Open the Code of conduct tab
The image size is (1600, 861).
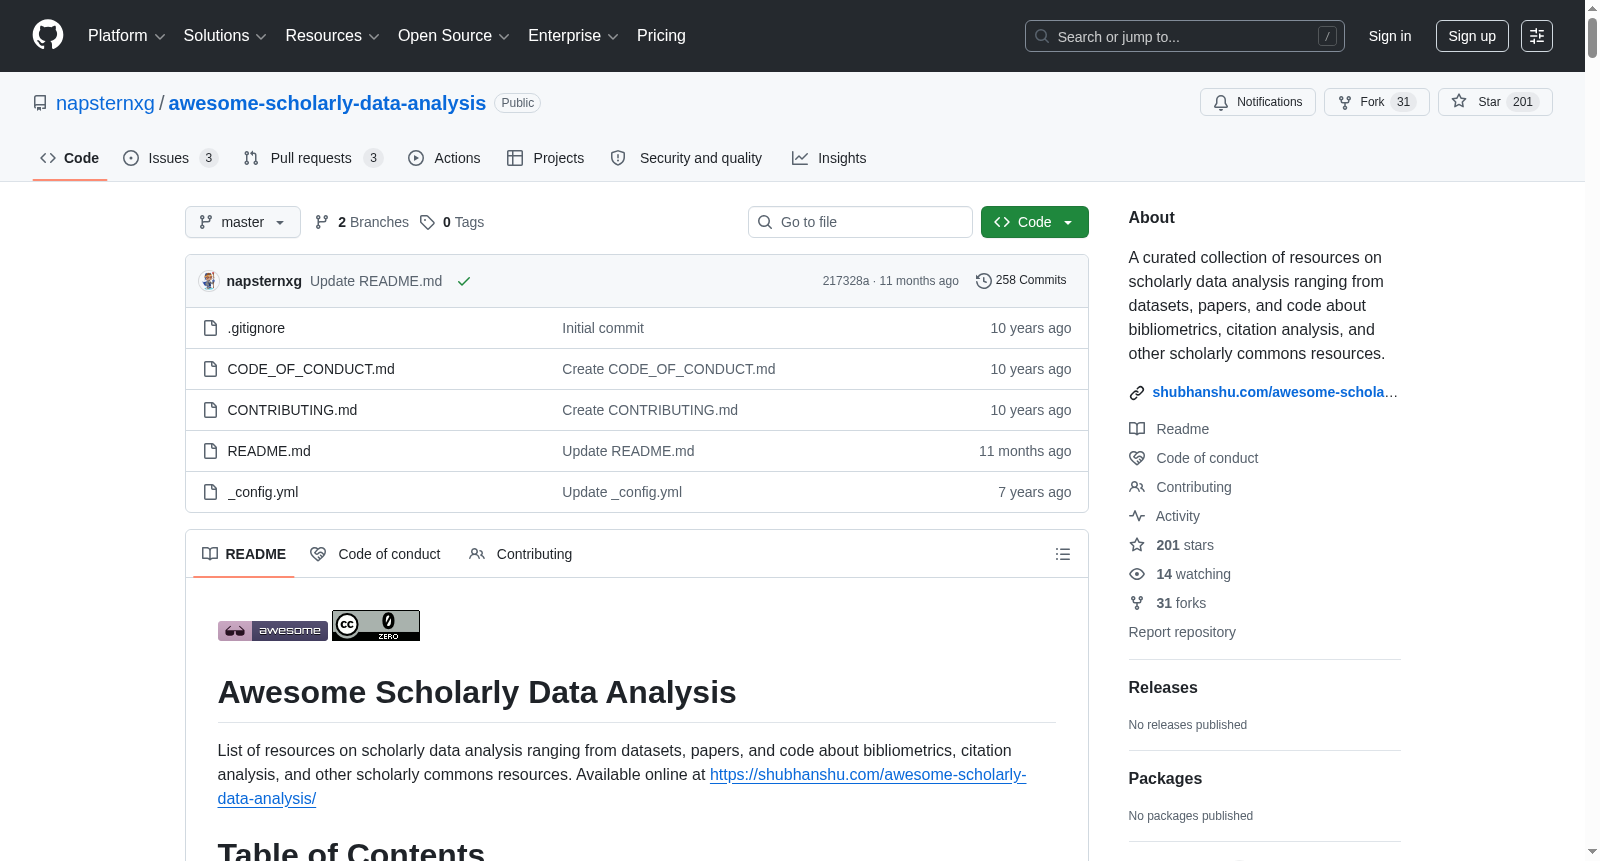pyautogui.click(x=375, y=554)
